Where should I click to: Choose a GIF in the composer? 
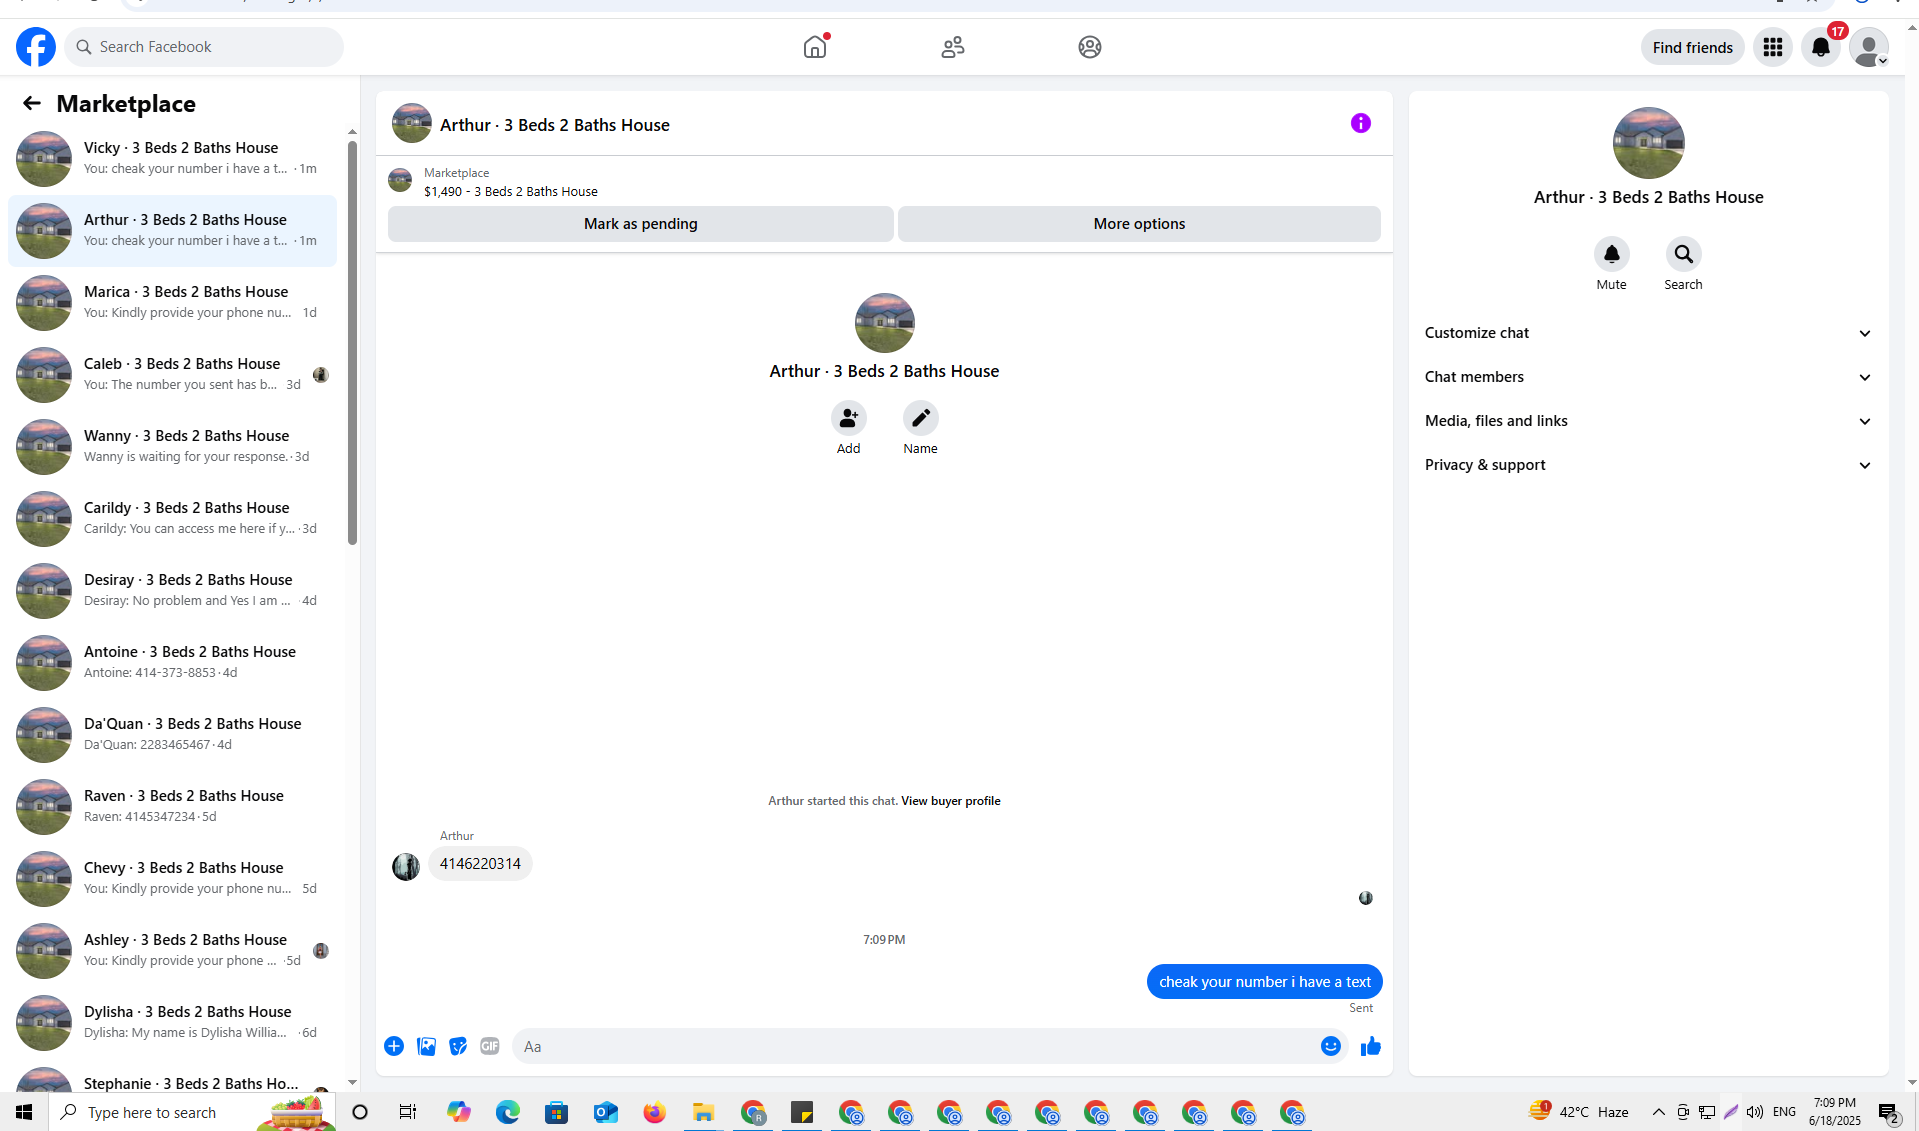(x=490, y=1046)
